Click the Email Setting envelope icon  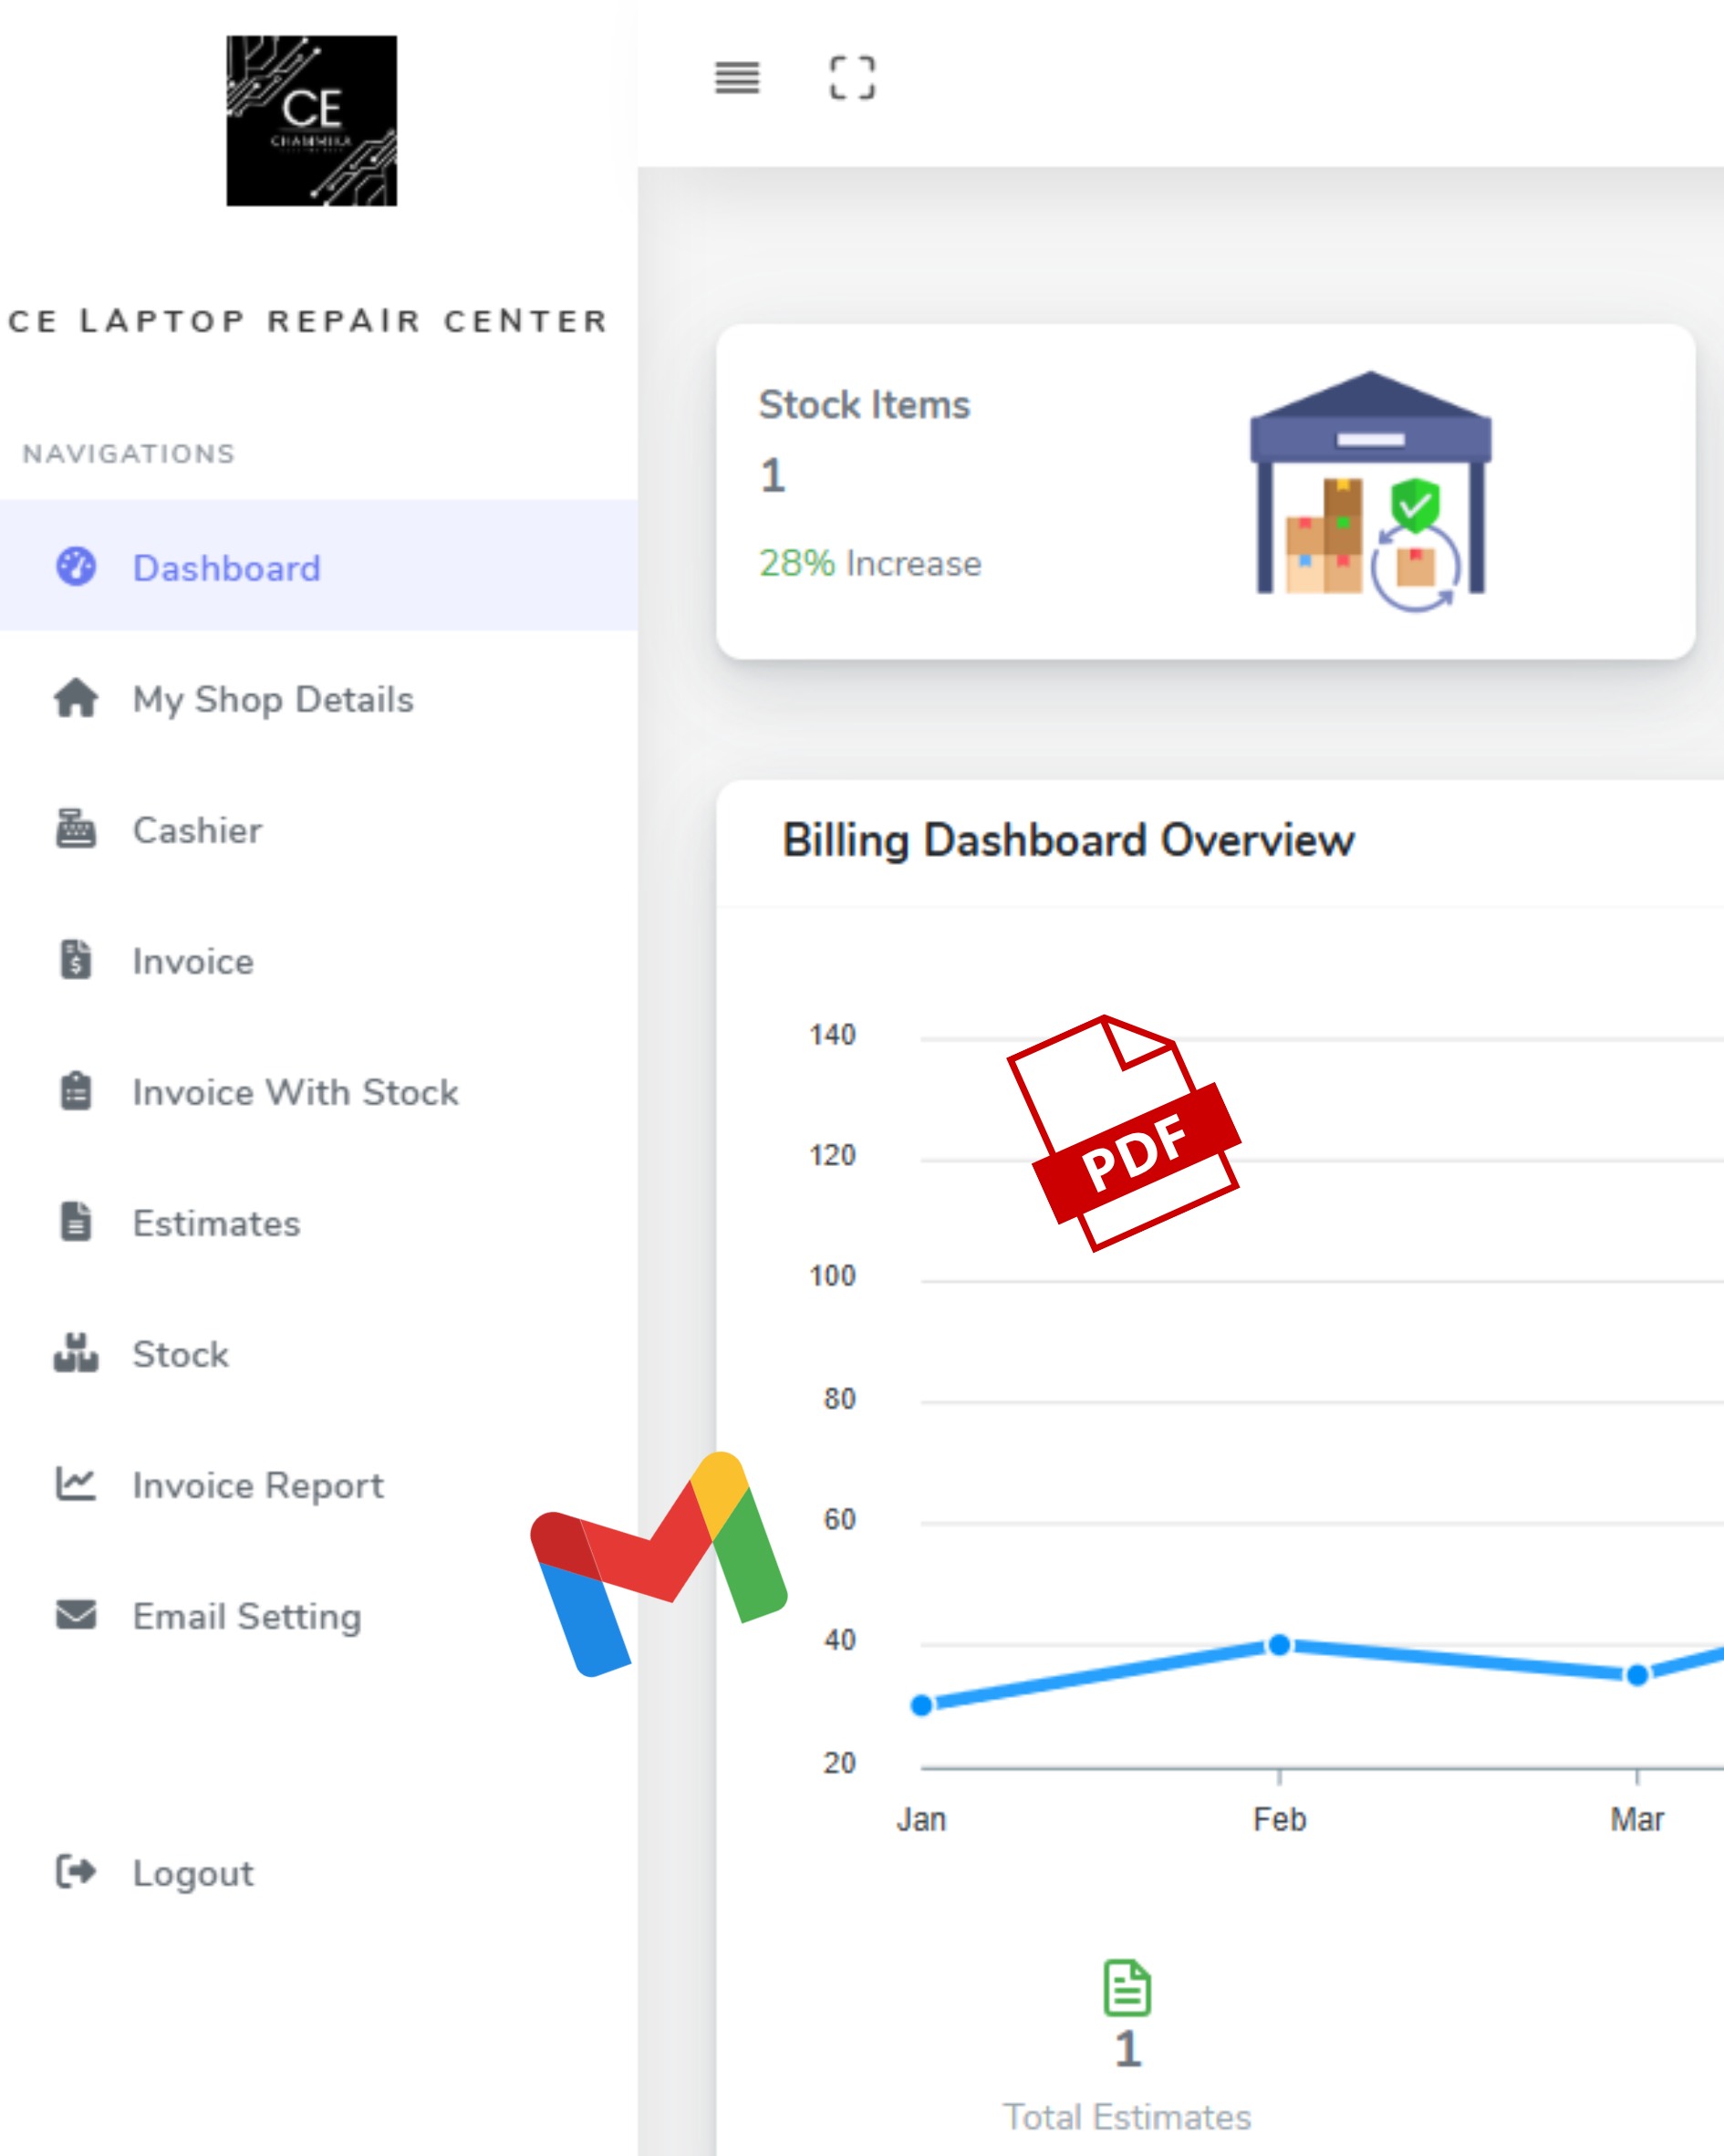(76, 1615)
